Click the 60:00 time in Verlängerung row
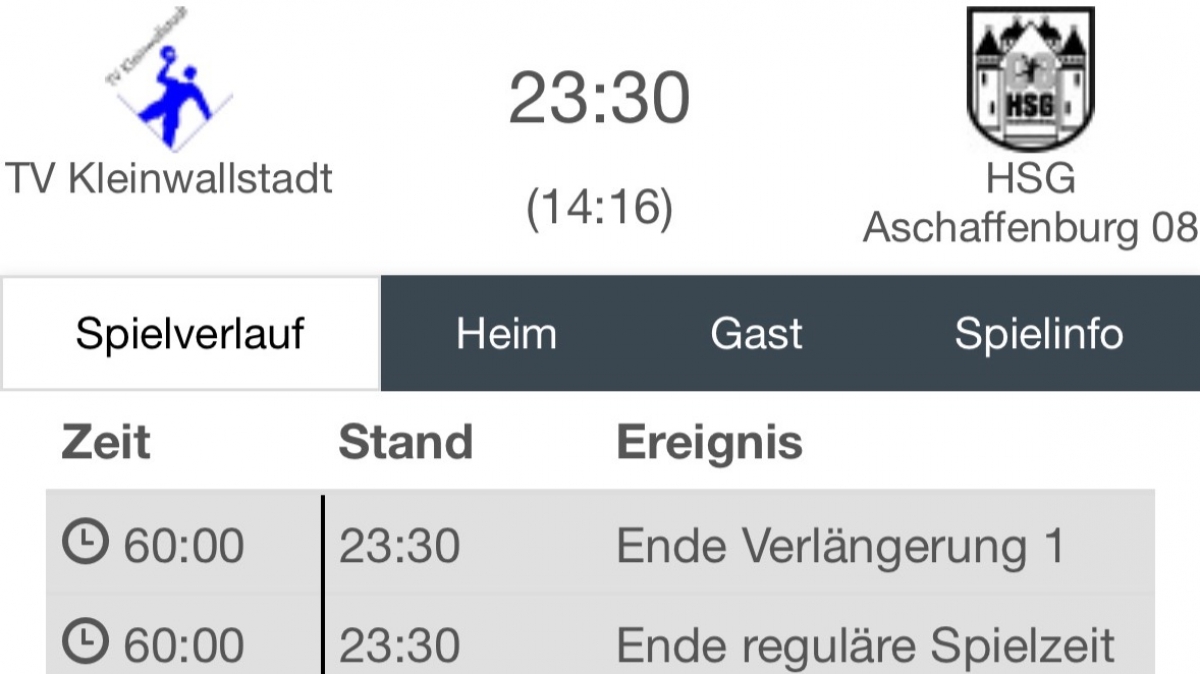The image size is (1200, 674). (x=183, y=546)
